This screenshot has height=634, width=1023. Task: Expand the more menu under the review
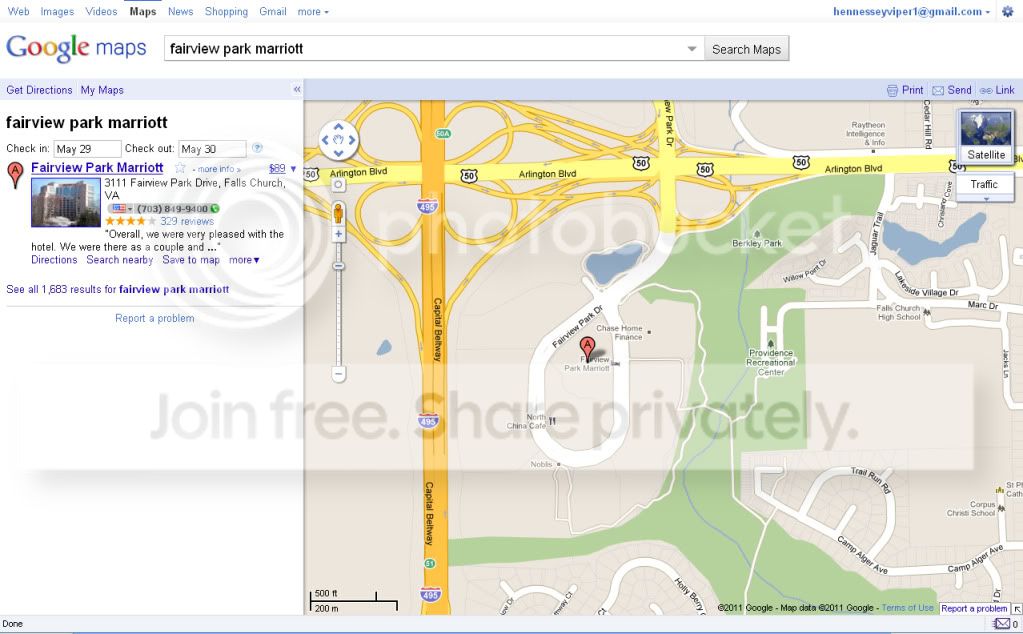point(244,260)
